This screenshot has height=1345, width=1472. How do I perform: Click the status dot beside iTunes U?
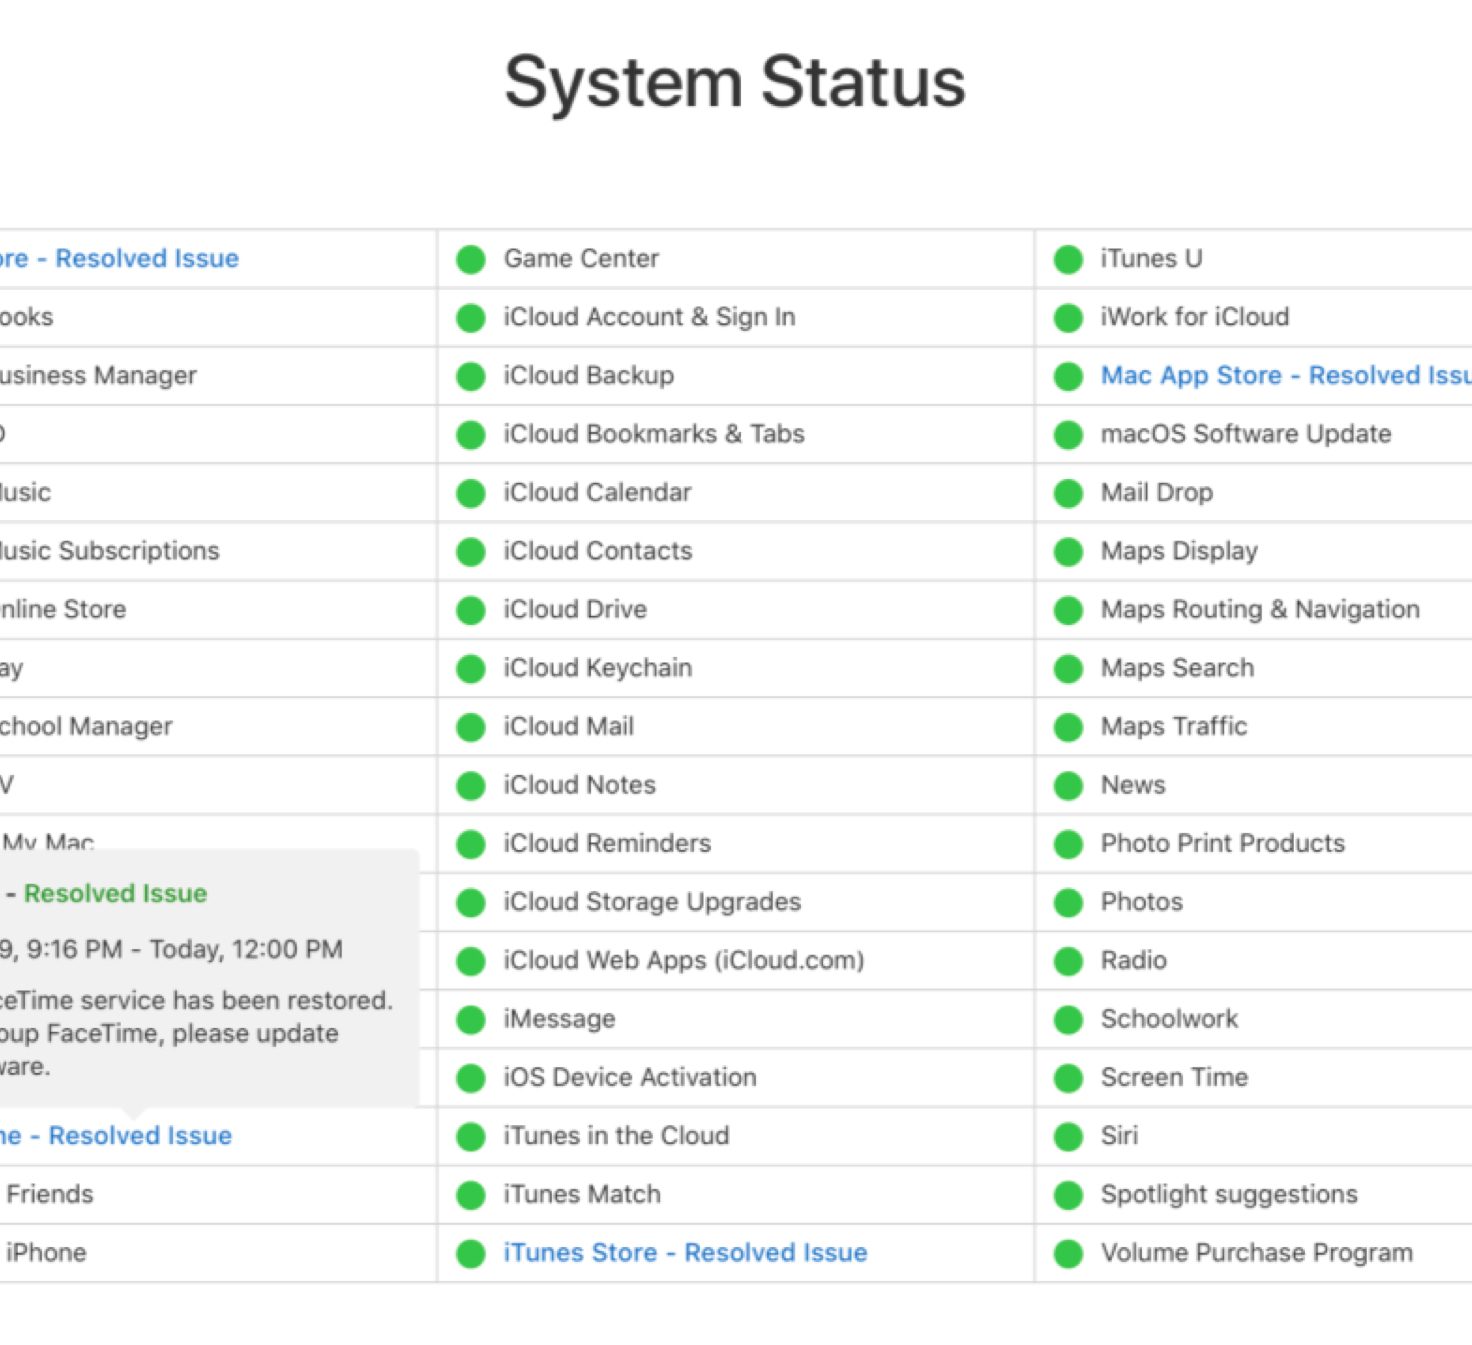(1068, 260)
